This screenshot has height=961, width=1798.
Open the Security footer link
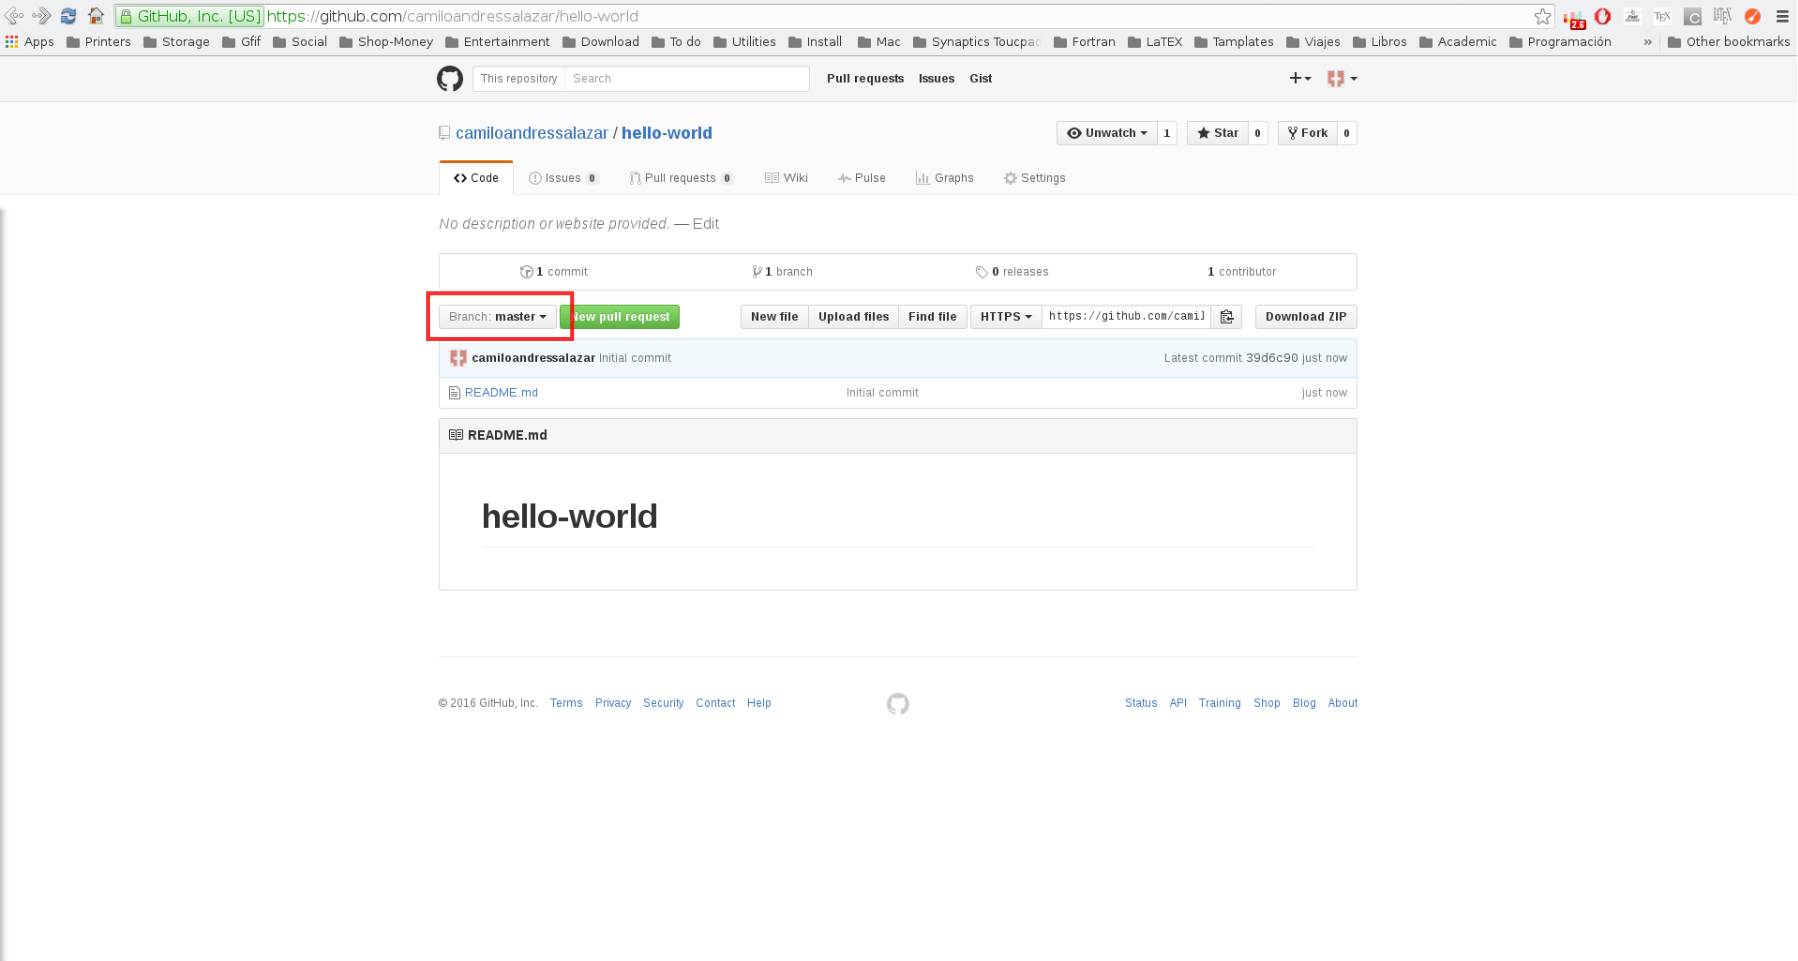(x=663, y=703)
